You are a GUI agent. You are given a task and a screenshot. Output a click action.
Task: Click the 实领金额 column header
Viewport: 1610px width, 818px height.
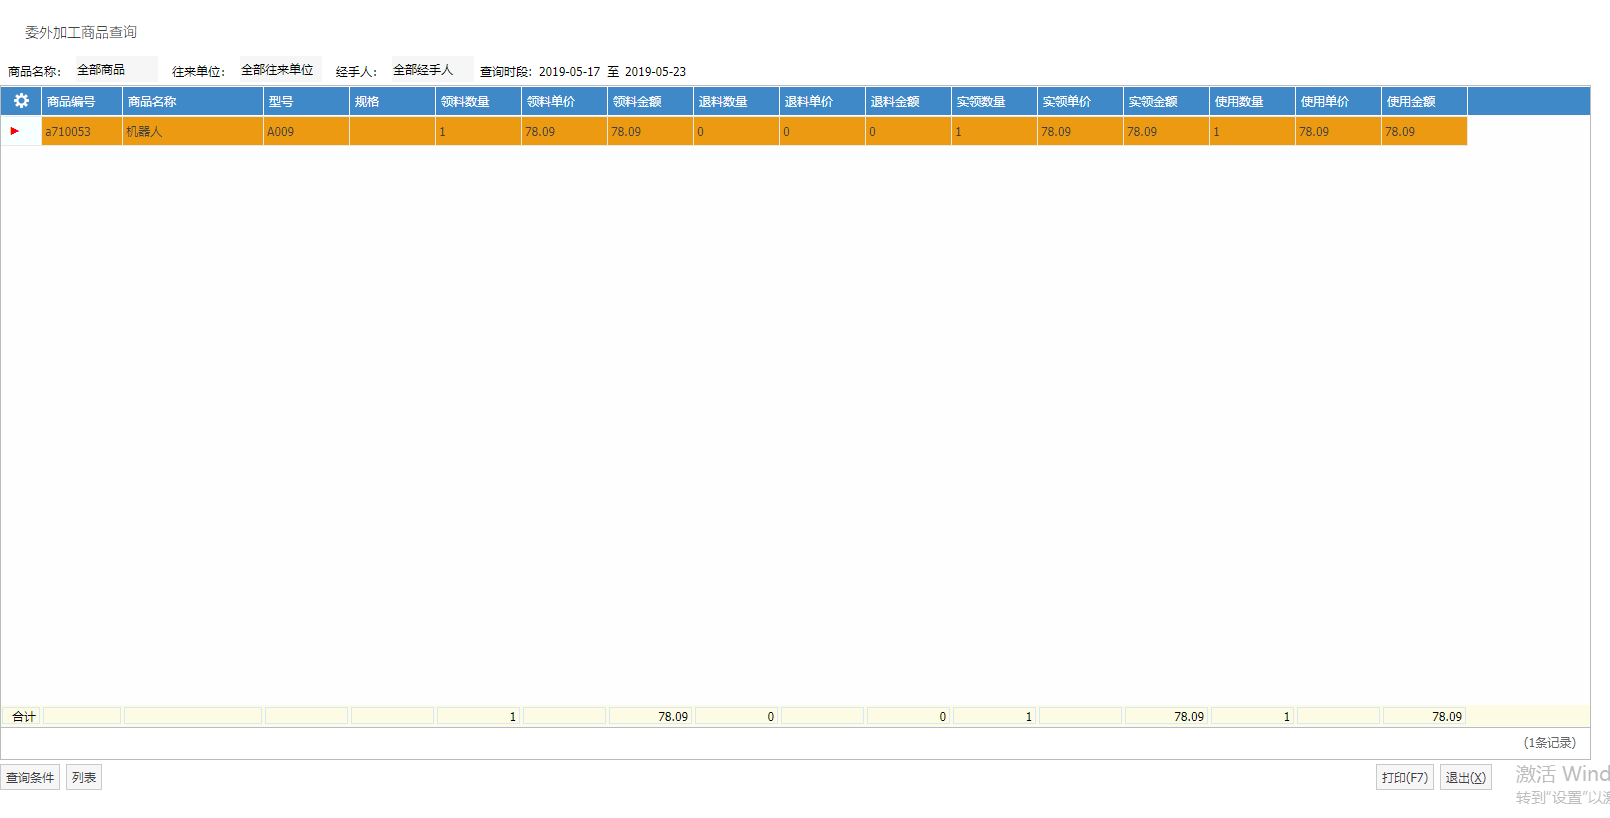tap(1166, 101)
